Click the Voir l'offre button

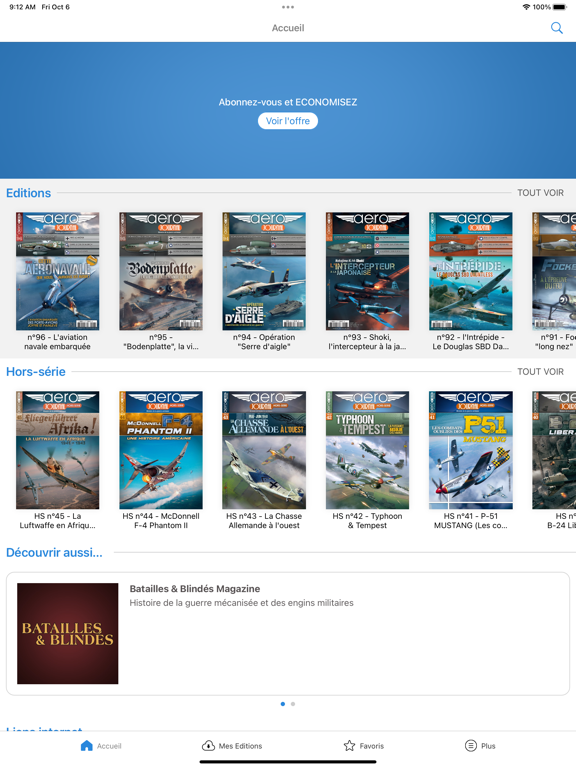click(288, 121)
